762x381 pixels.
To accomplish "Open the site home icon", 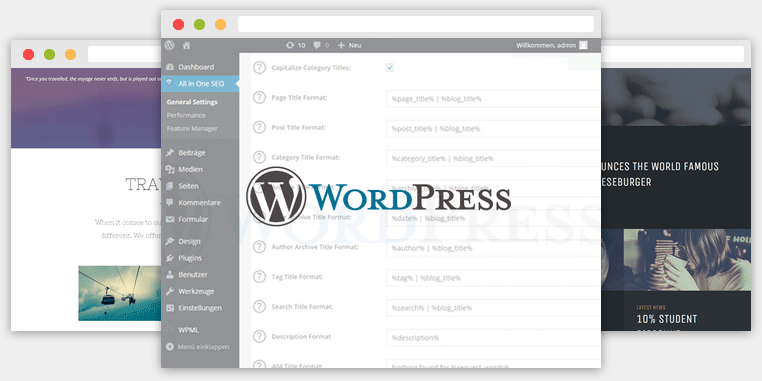I will tap(186, 45).
